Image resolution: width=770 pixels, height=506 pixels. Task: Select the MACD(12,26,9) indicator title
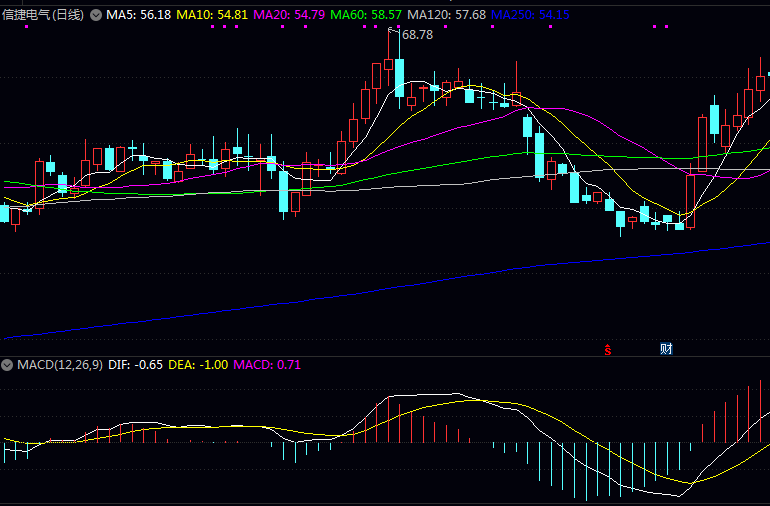click(60, 365)
